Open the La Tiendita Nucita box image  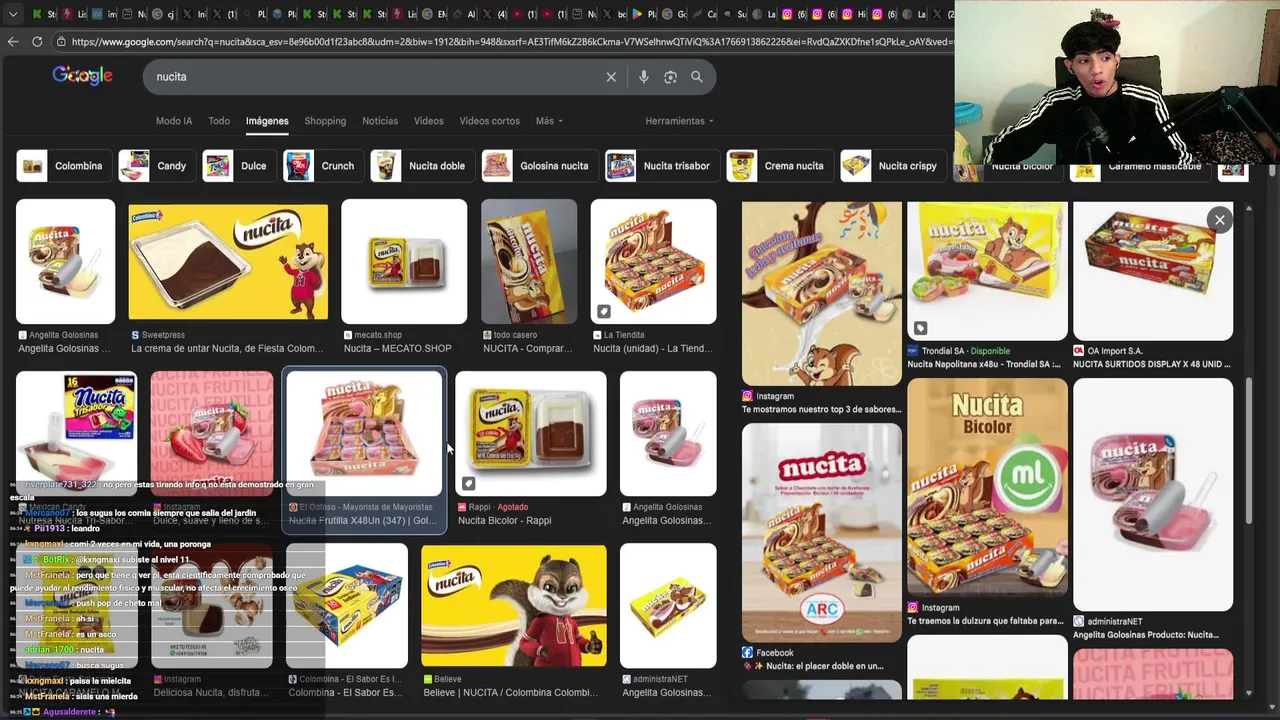(x=653, y=262)
